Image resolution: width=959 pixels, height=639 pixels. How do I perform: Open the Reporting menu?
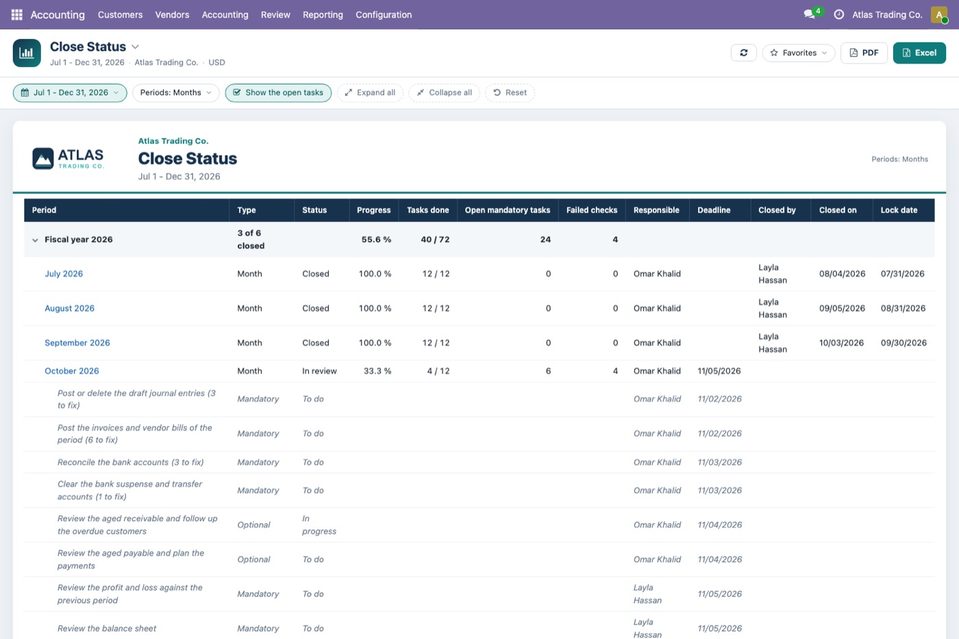click(x=323, y=15)
